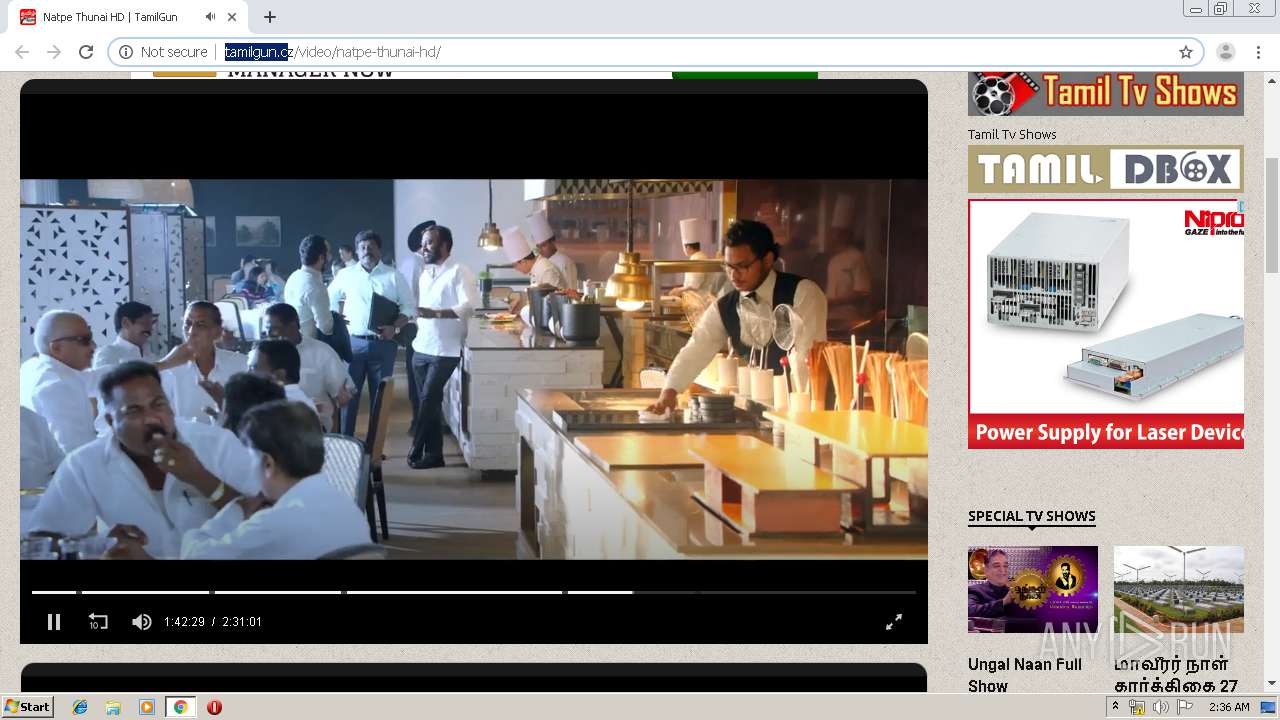Mute the Natpe Thunai HD tab audio

click(210, 17)
